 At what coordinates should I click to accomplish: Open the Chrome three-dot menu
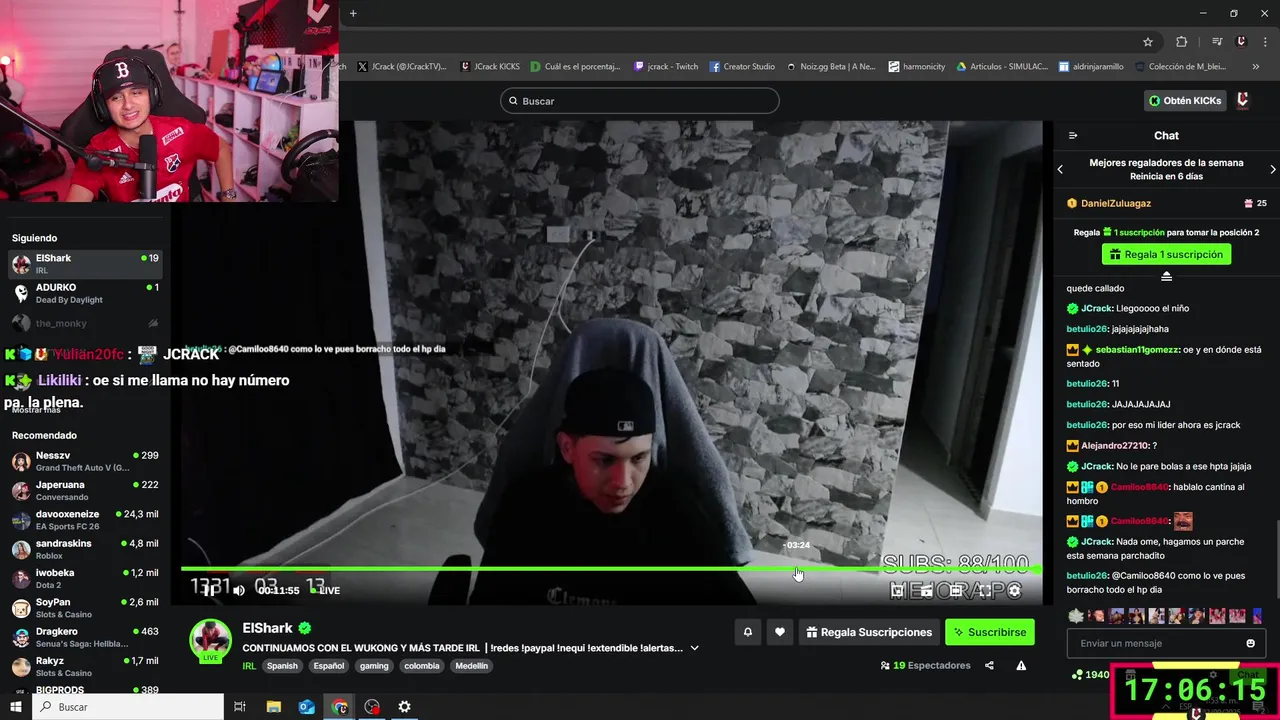[x=1265, y=42]
